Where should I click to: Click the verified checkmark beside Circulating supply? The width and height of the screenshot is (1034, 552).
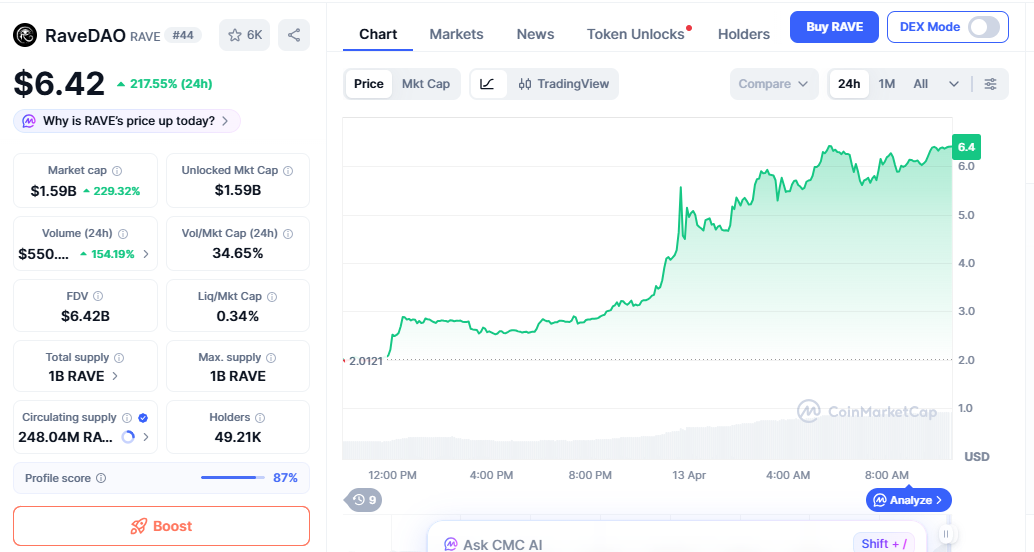point(143,417)
